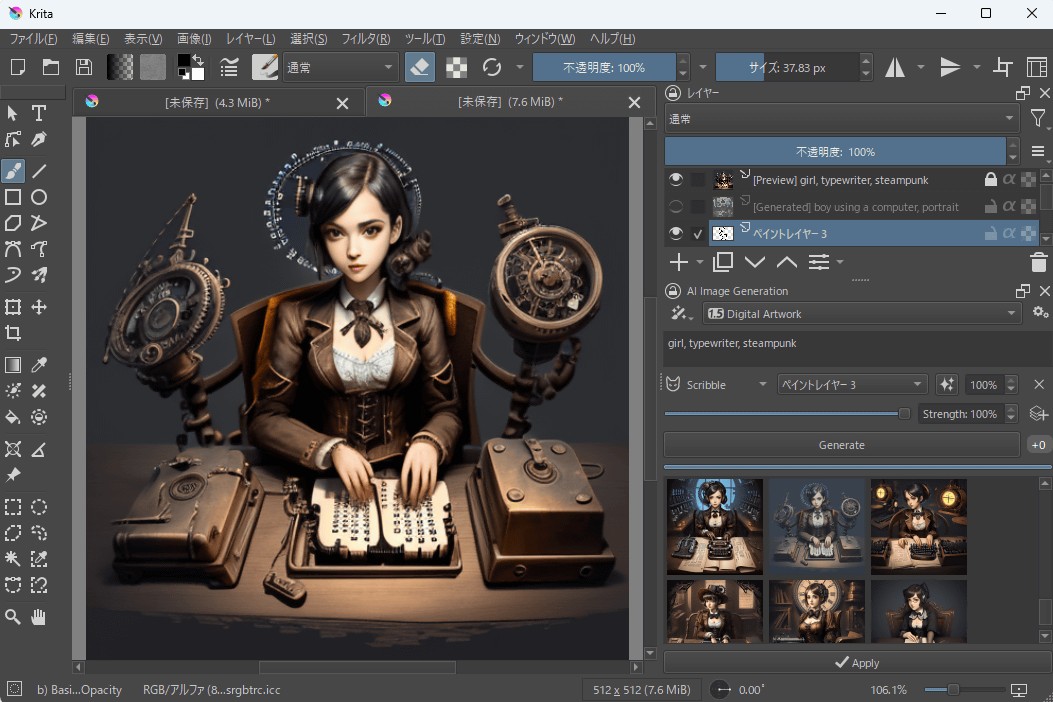1053x702 pixels.
Task: Open AI Image Generation settings gear
Action: [x=1040, y=313]
